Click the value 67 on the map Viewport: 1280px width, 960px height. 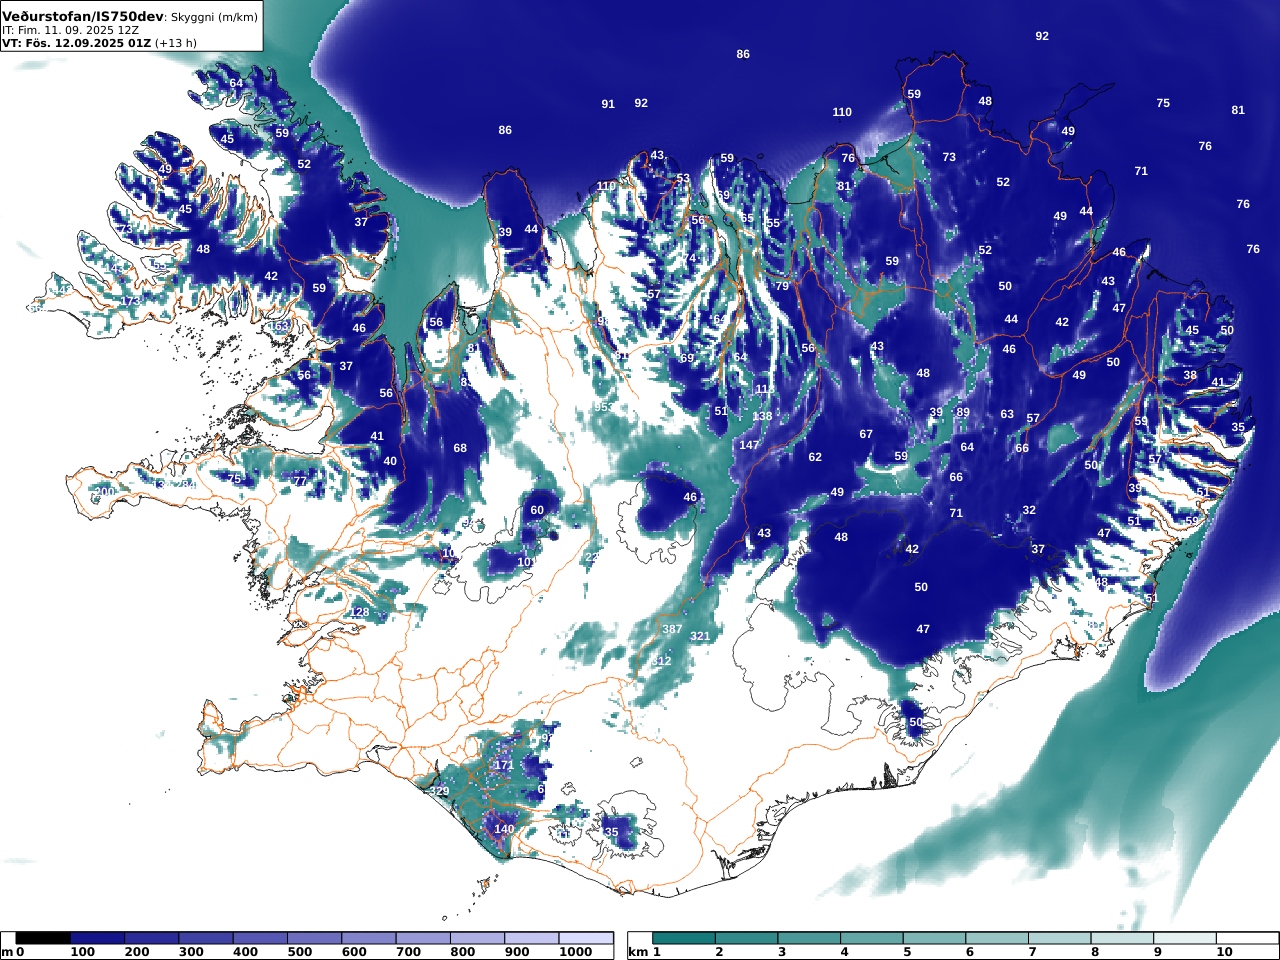866,434
